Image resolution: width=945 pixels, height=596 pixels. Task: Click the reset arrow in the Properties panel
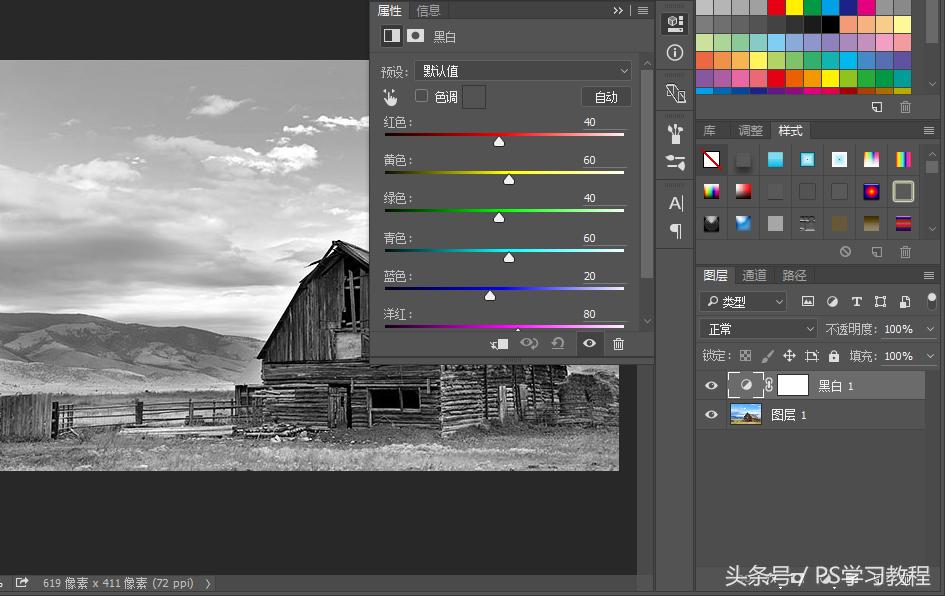(x=558, y=343)
